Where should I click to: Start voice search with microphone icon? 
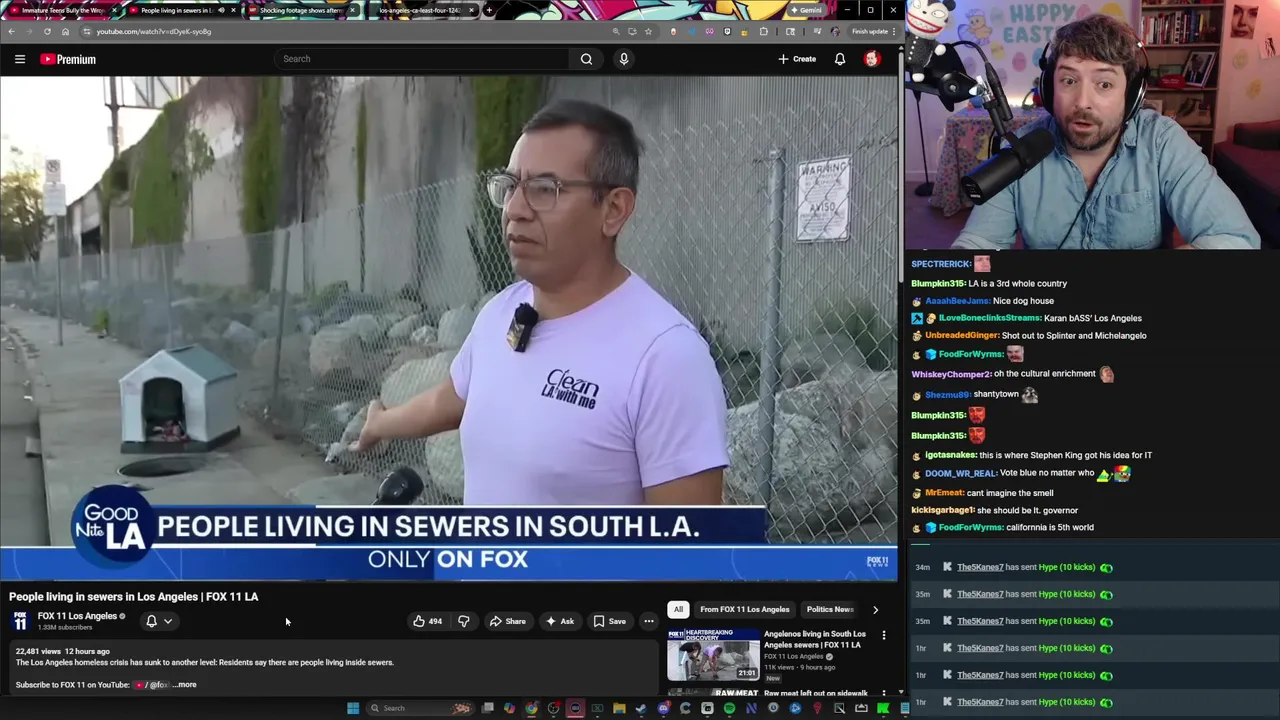coord(624,59)
